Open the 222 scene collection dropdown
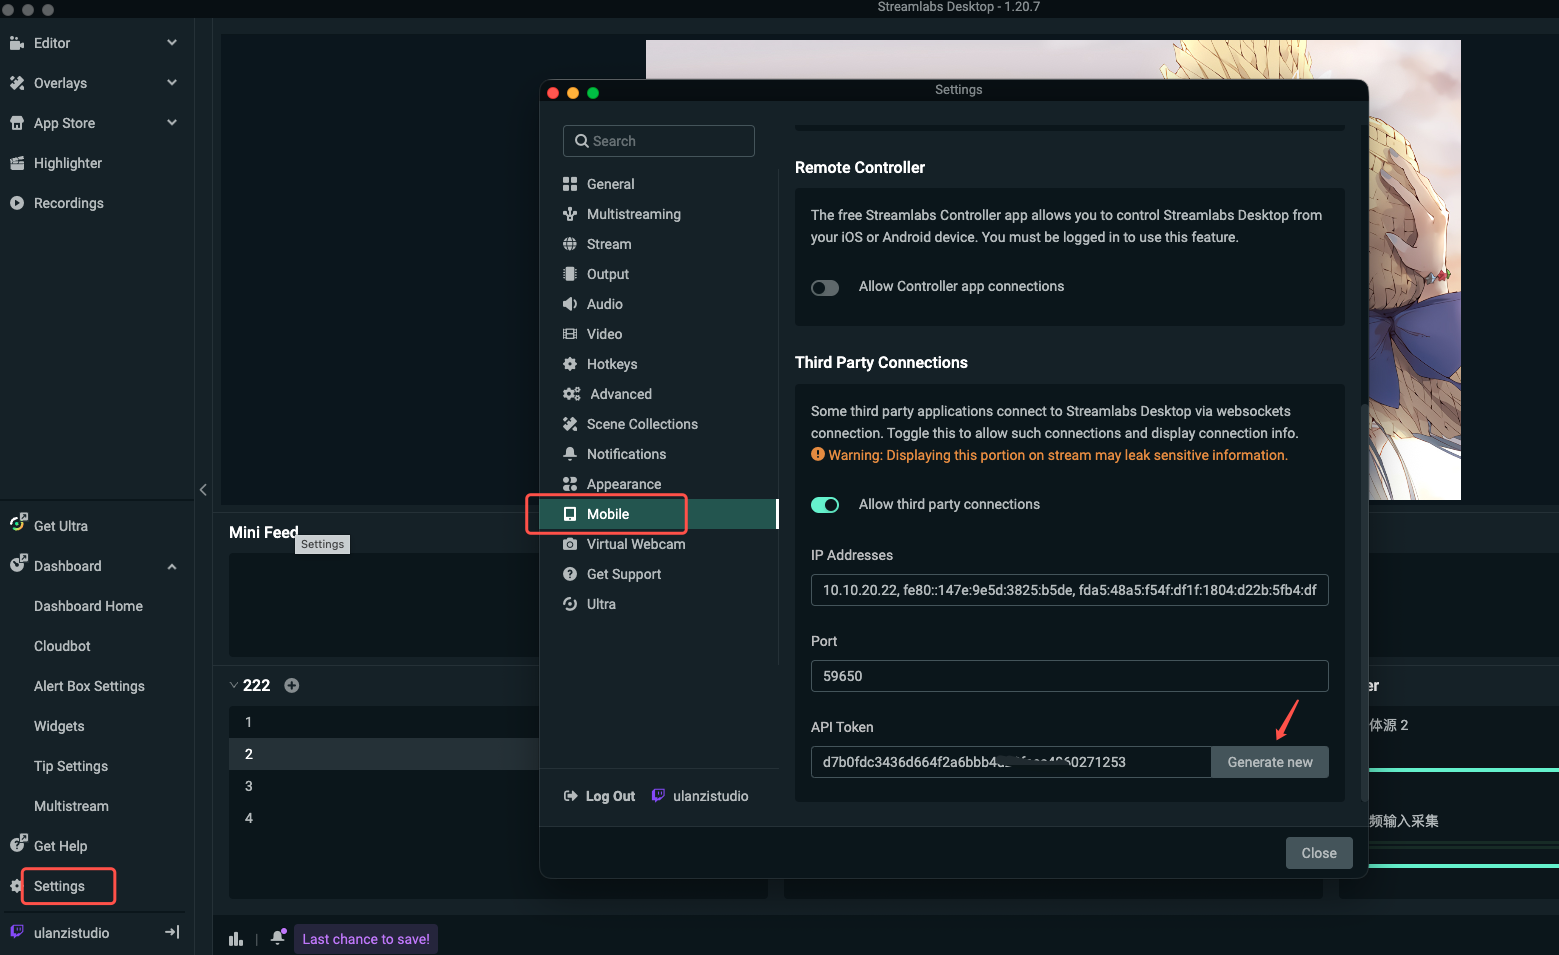 (234, 685)
